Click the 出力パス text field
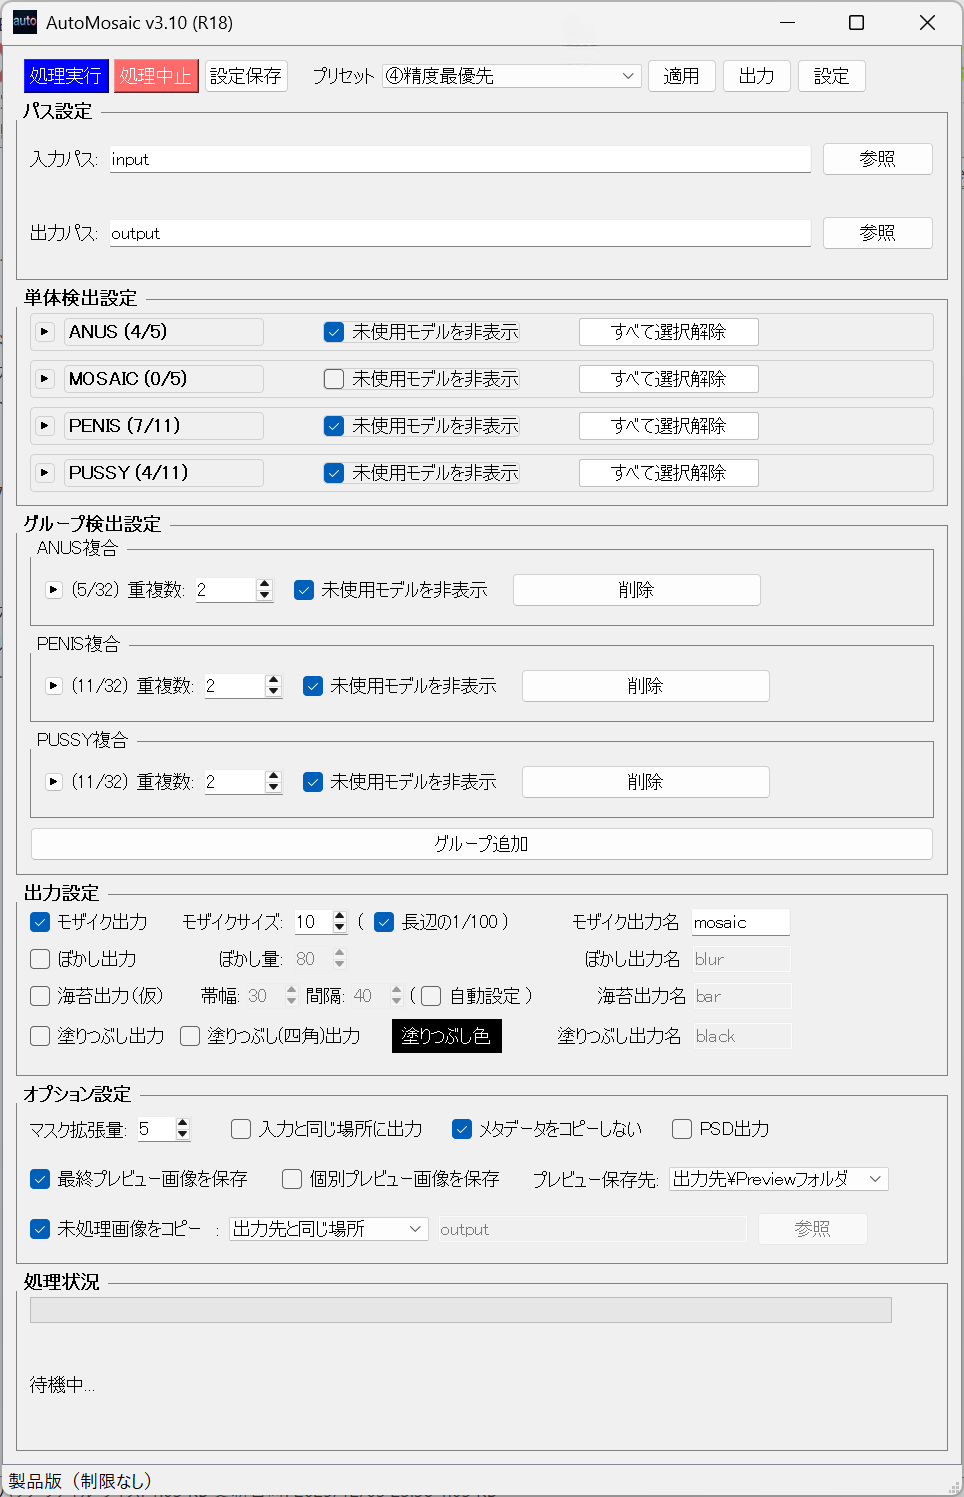 click(x=460, y=233)
